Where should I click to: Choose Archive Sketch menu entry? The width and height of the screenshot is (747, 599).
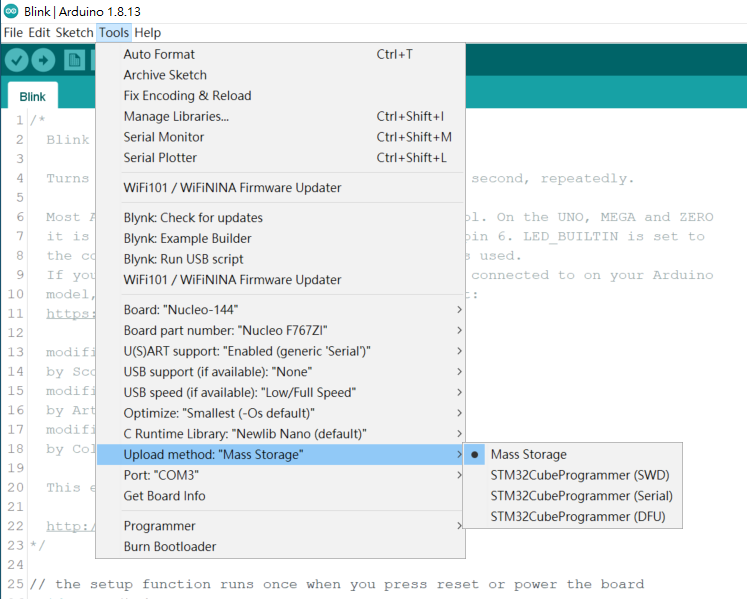(x=280, y=75)
